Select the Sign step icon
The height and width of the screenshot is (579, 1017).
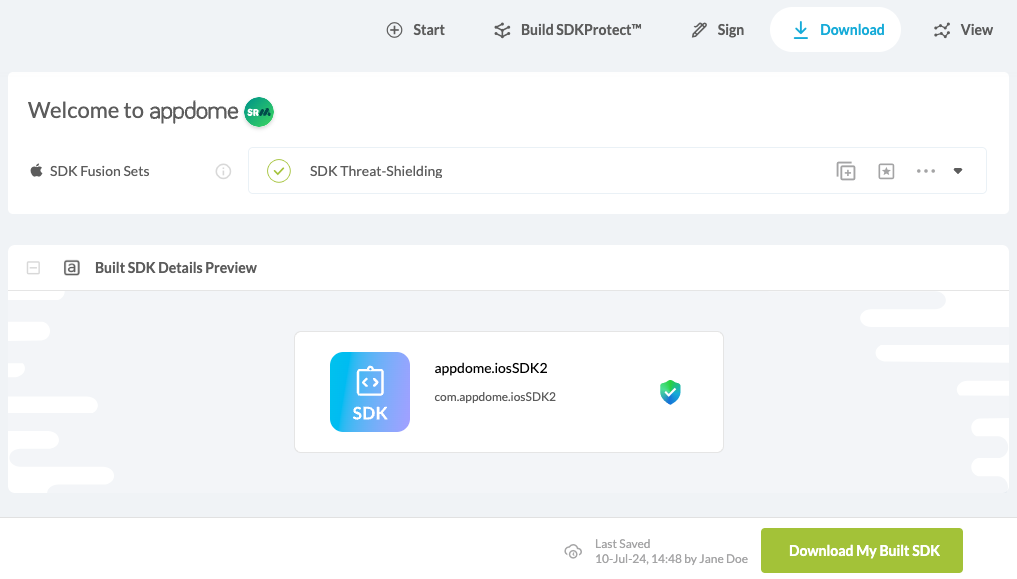pos(698,30)
